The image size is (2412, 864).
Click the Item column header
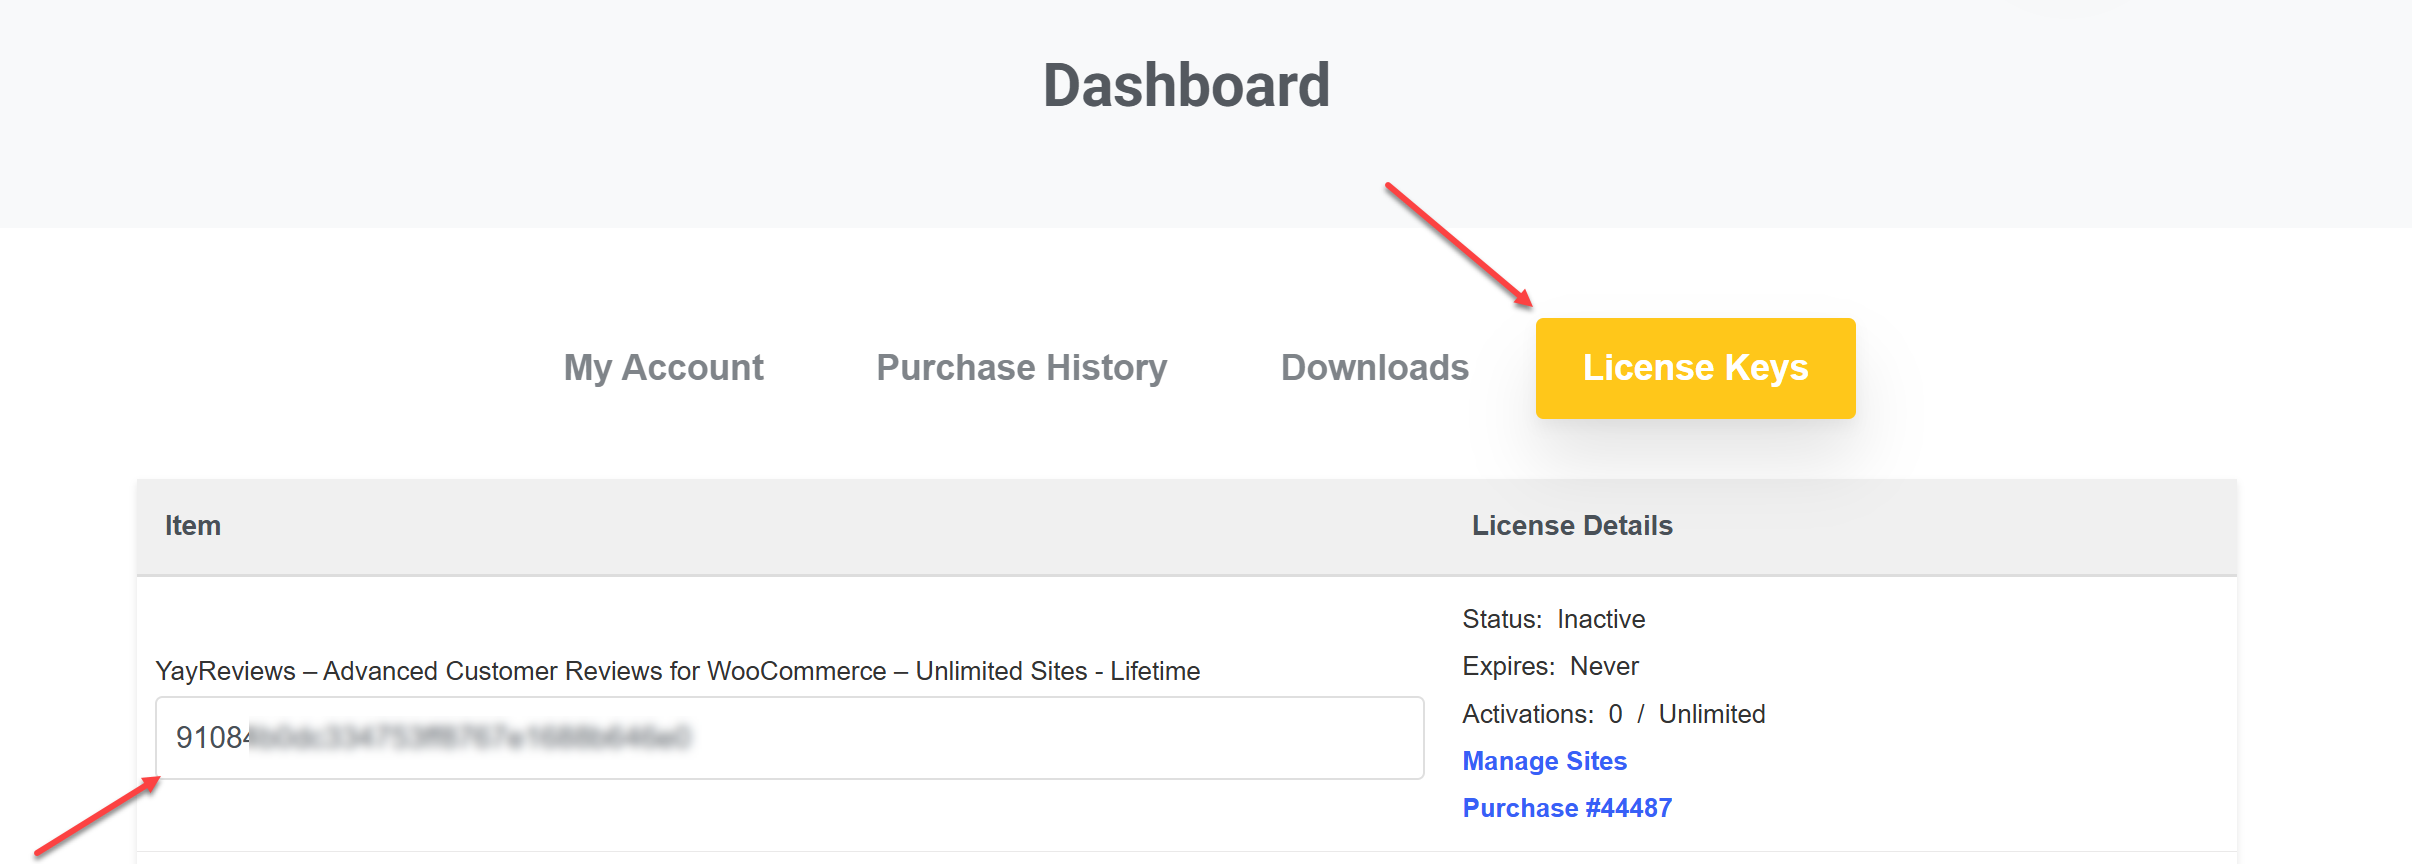pos(193,526)
